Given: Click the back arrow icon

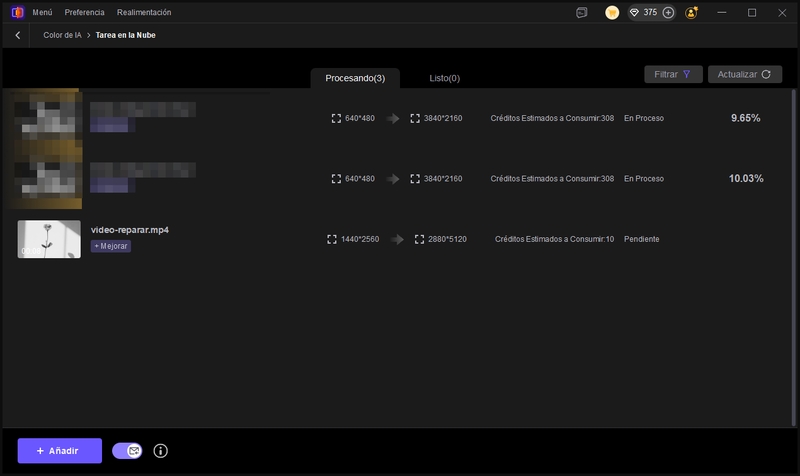Looking at the screenshot, I should point(18,35).
